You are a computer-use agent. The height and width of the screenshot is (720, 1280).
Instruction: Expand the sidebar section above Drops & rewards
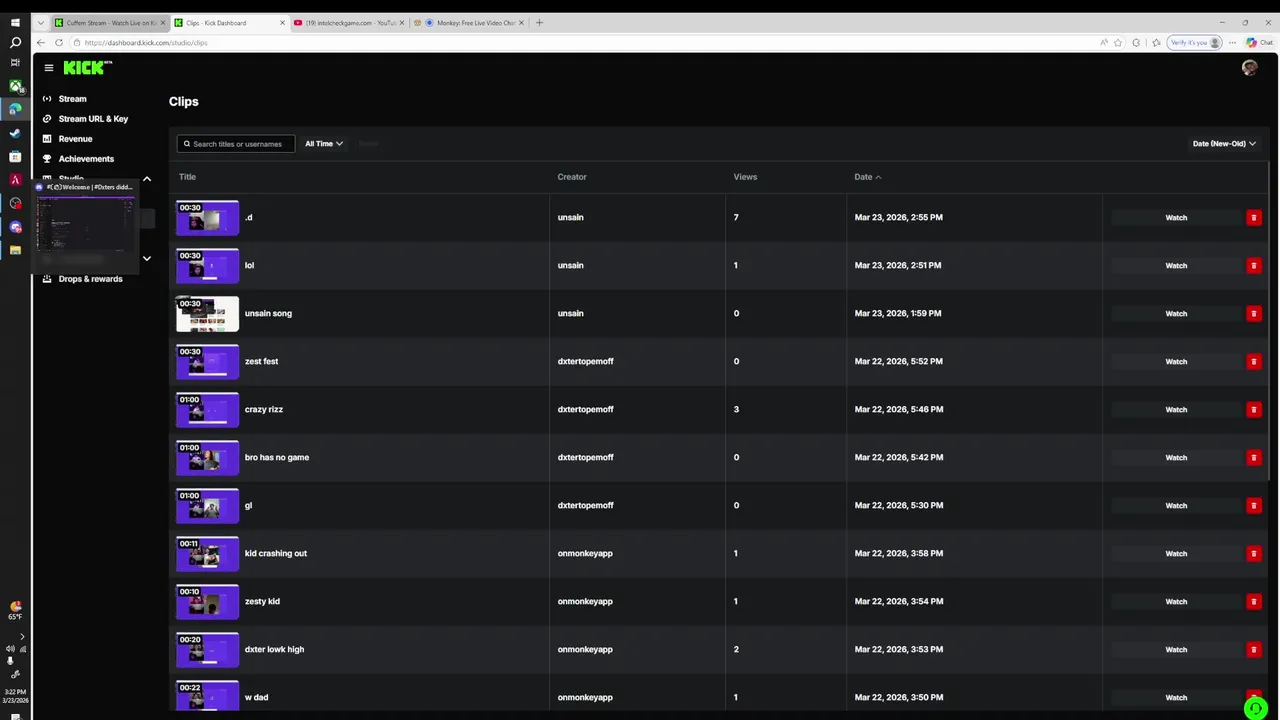point(147,258)
